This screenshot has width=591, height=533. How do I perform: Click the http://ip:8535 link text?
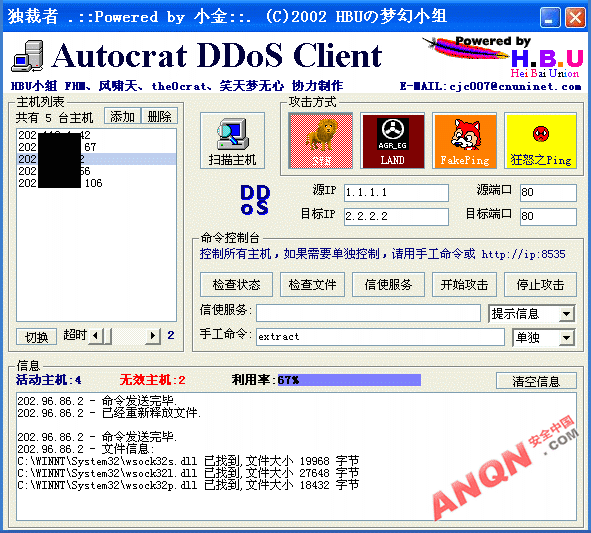tap(523, 254)
